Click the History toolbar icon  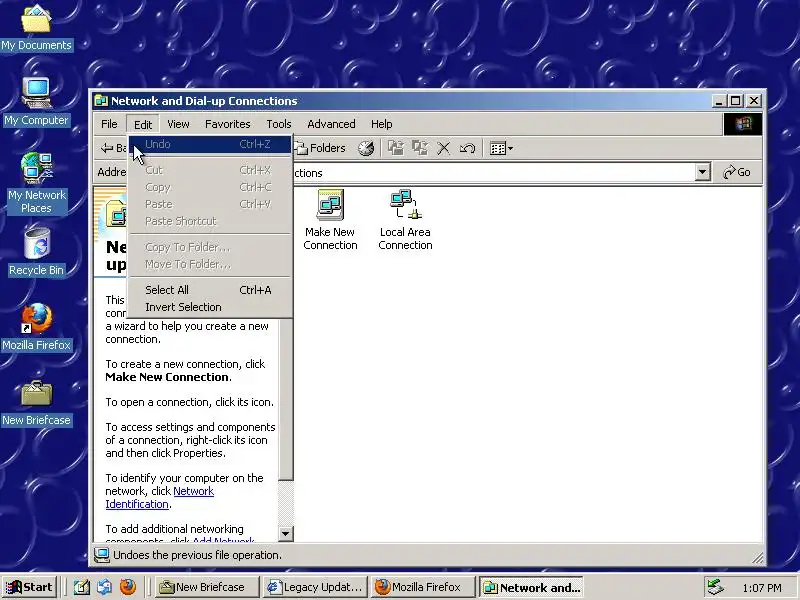tap(366, 148)
